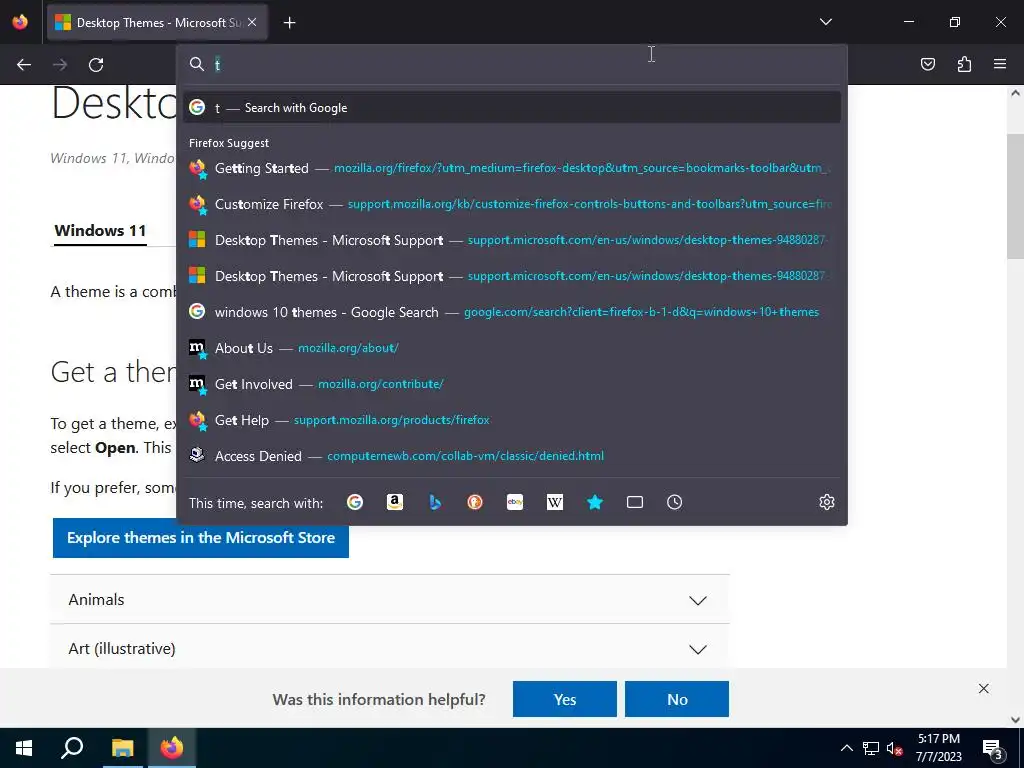The width and height of the screenshot is (1024, 768).
Task: Search in open Tabs icon
Action: tap(635, 502)
